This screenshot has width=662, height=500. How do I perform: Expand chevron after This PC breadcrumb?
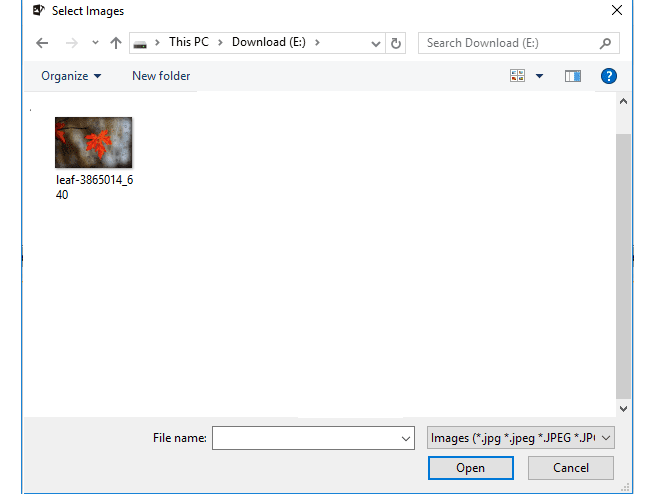tap(220, 42)
